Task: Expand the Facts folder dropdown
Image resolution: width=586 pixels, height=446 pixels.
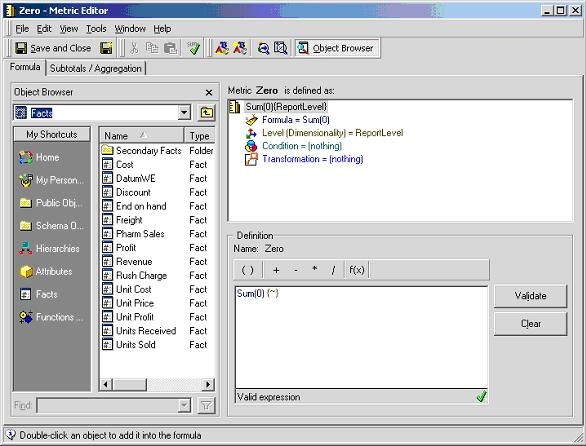Action: 184,113
